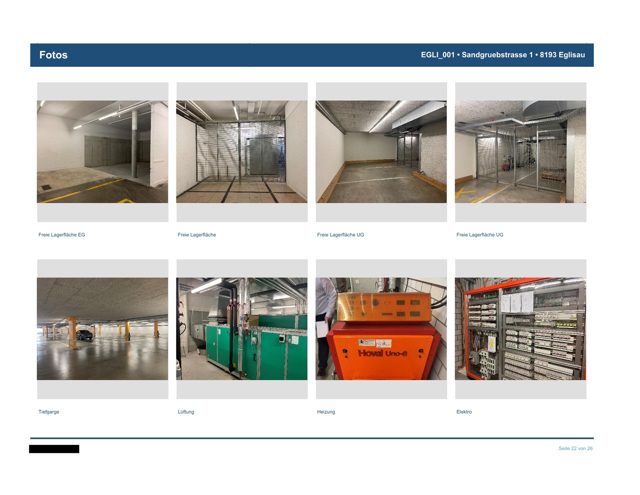Click the 'Freie Lagerfläche UG' caption under the metal-cage photo

click(x=480, y=235)
